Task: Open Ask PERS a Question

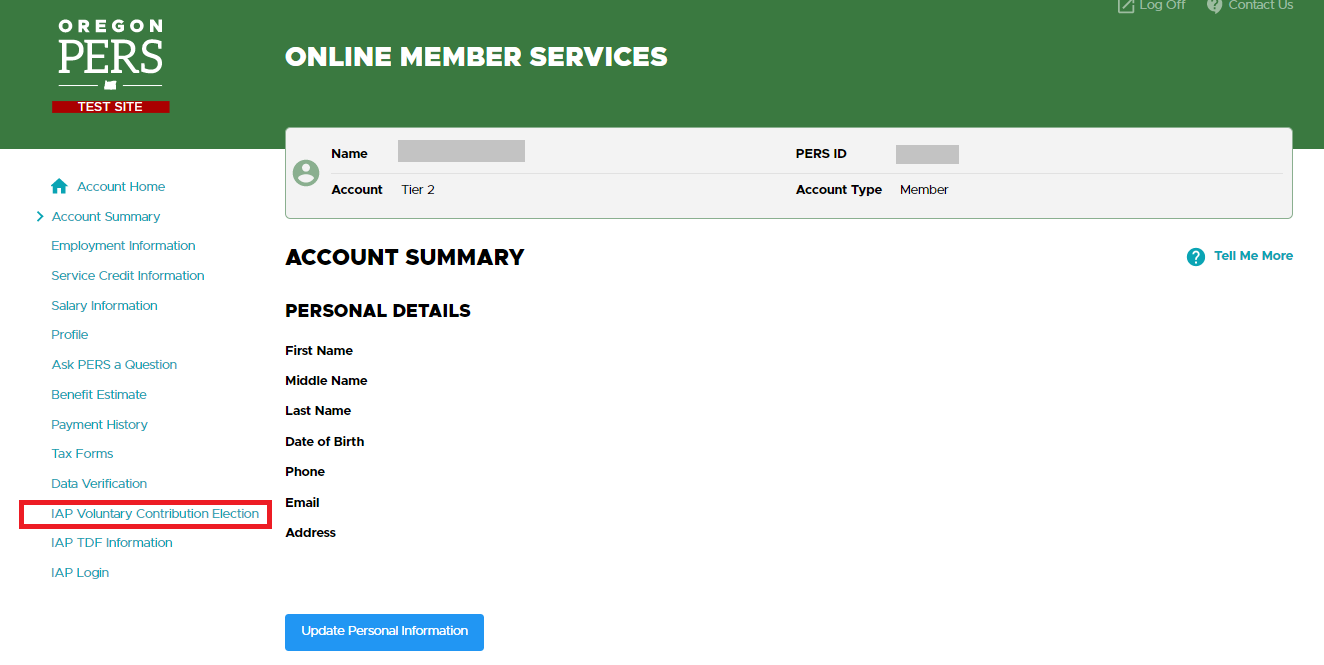Action: [x=114, y=365]
